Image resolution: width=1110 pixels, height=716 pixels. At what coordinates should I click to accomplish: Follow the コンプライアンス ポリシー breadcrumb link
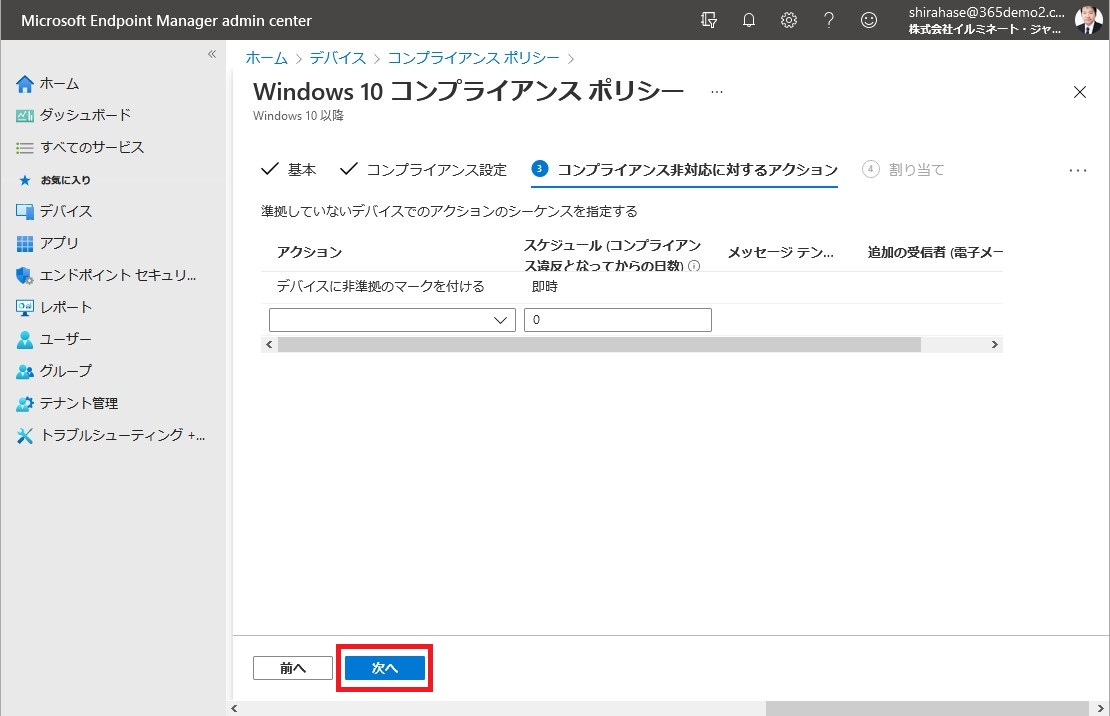tap(474, 58)
